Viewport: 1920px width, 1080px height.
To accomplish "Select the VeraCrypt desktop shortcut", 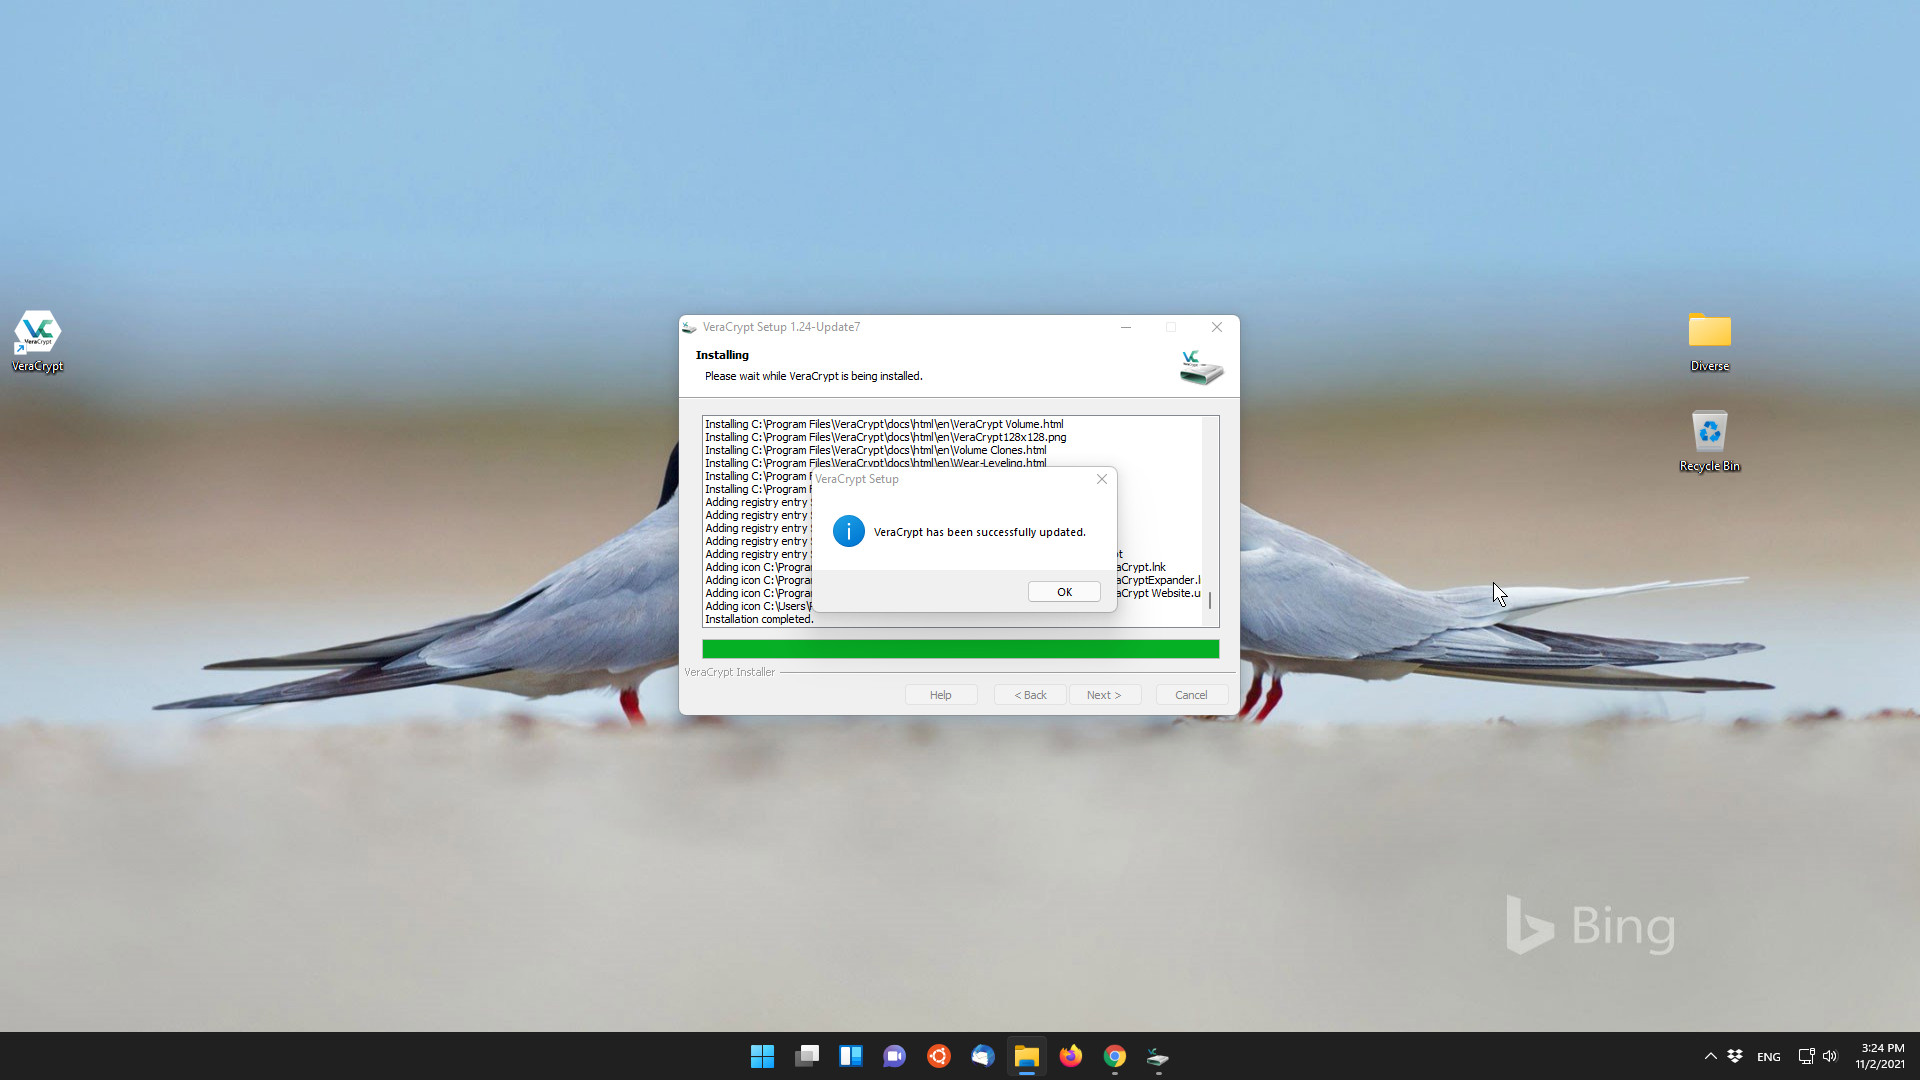I will [x=37, y=341].
